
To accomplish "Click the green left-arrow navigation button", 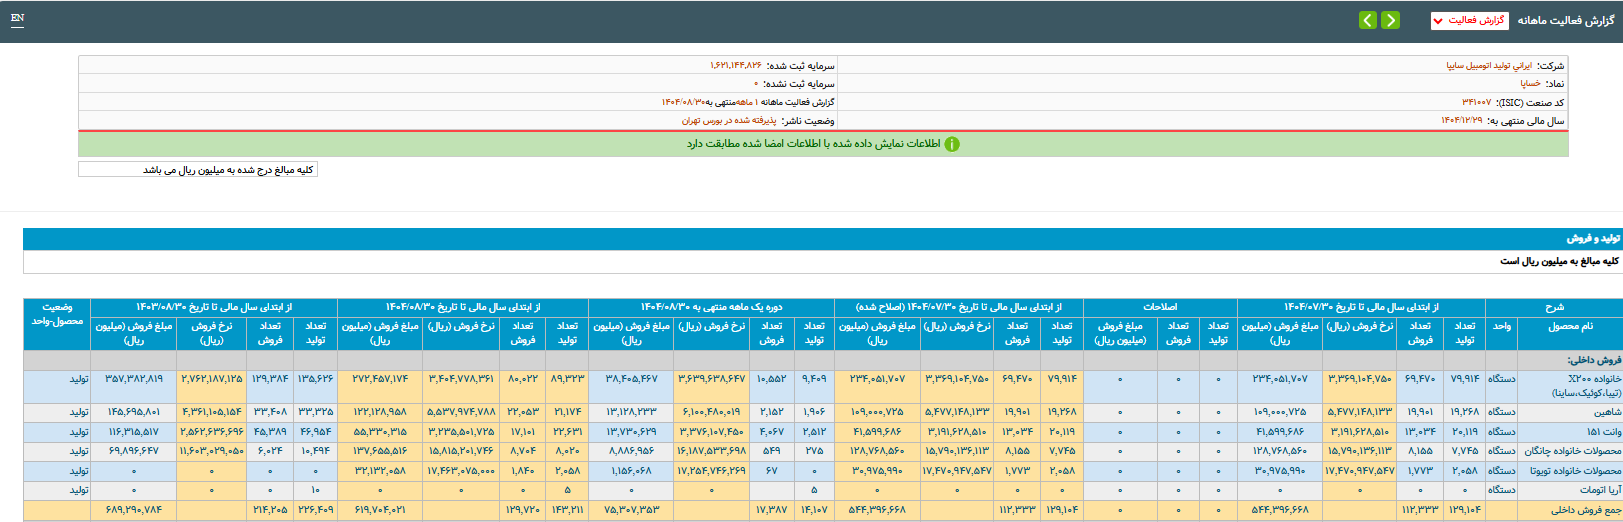I will point(1367,20).
